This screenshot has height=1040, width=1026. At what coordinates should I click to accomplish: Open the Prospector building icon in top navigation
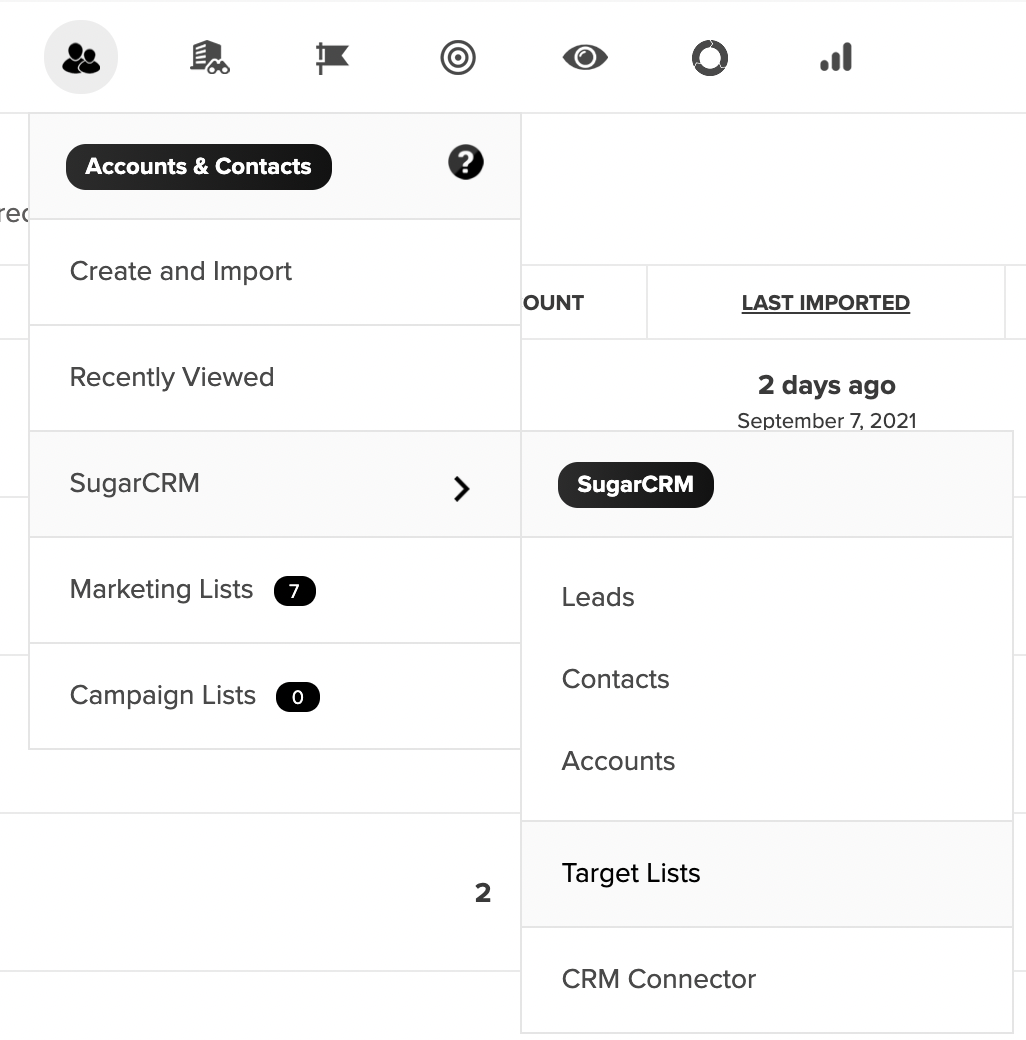[x=207, y=57]
